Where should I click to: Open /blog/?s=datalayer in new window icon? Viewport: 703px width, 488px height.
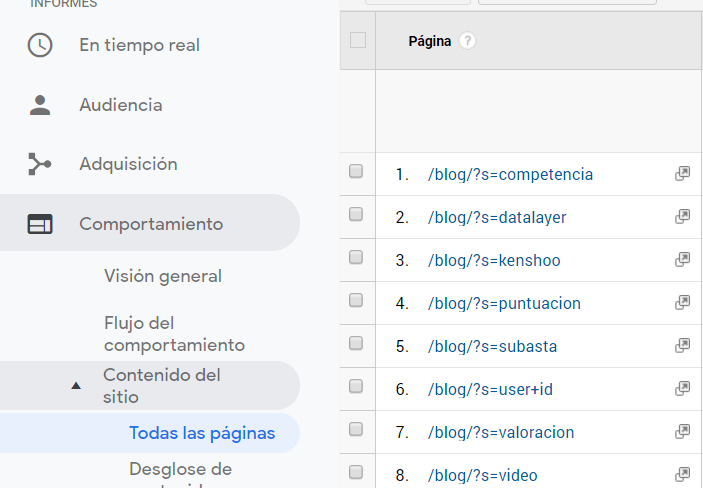pos(682,217)
